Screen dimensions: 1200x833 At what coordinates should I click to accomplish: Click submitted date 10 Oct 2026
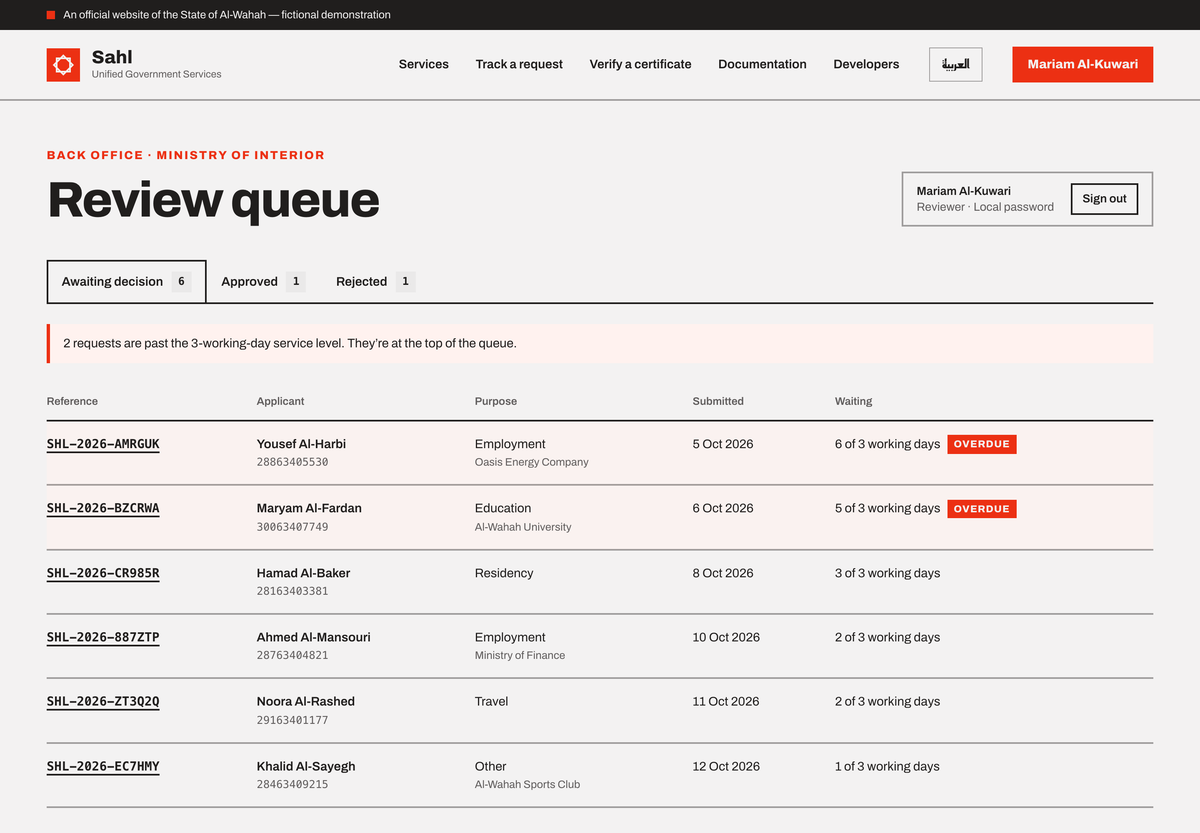(726, 637)
